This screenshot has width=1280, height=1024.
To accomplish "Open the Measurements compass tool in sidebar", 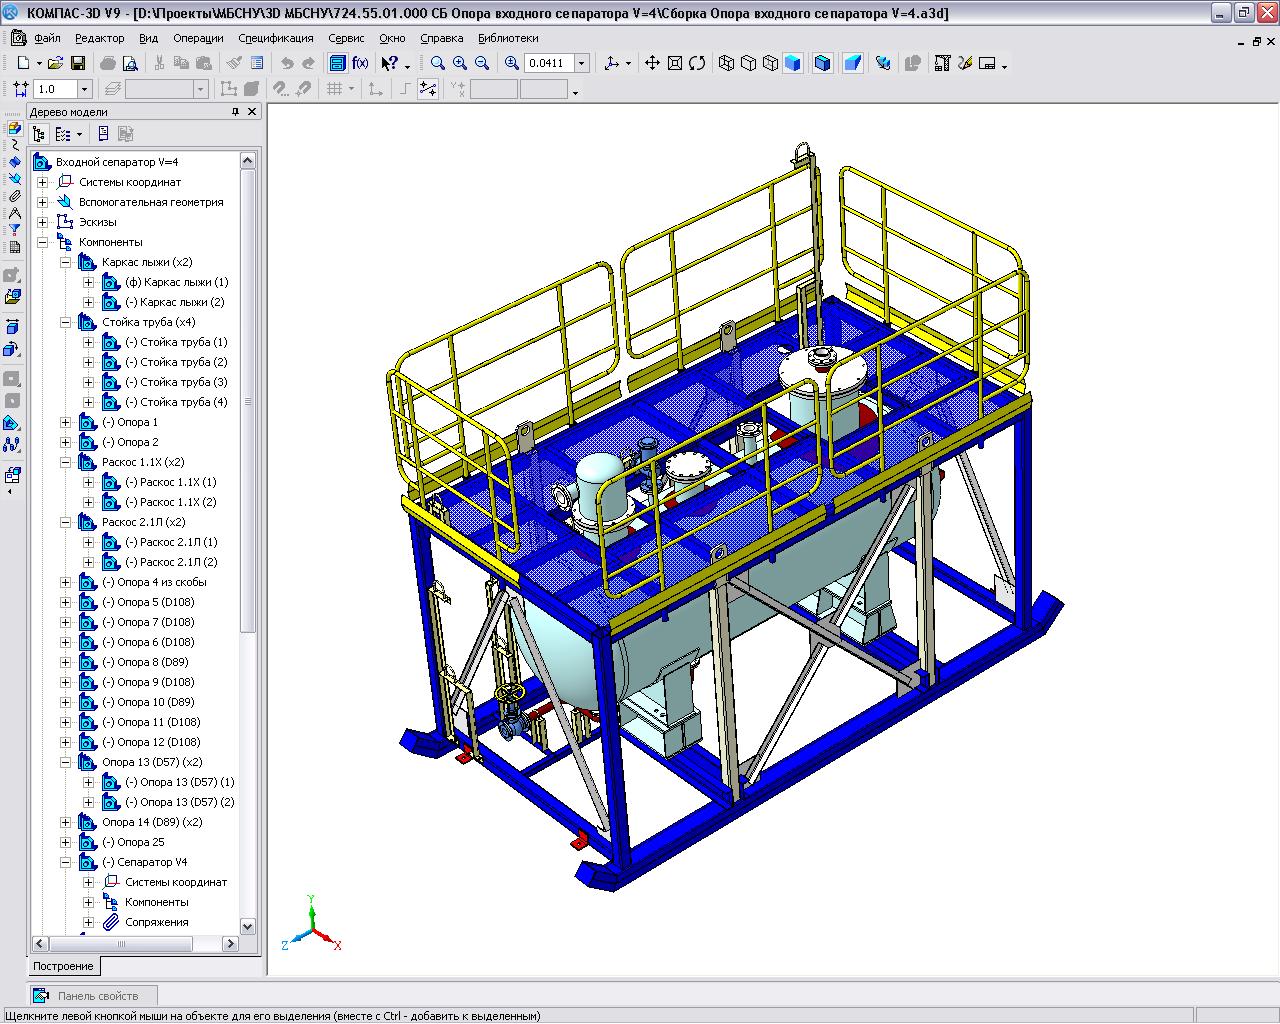I will pos(13,212).
